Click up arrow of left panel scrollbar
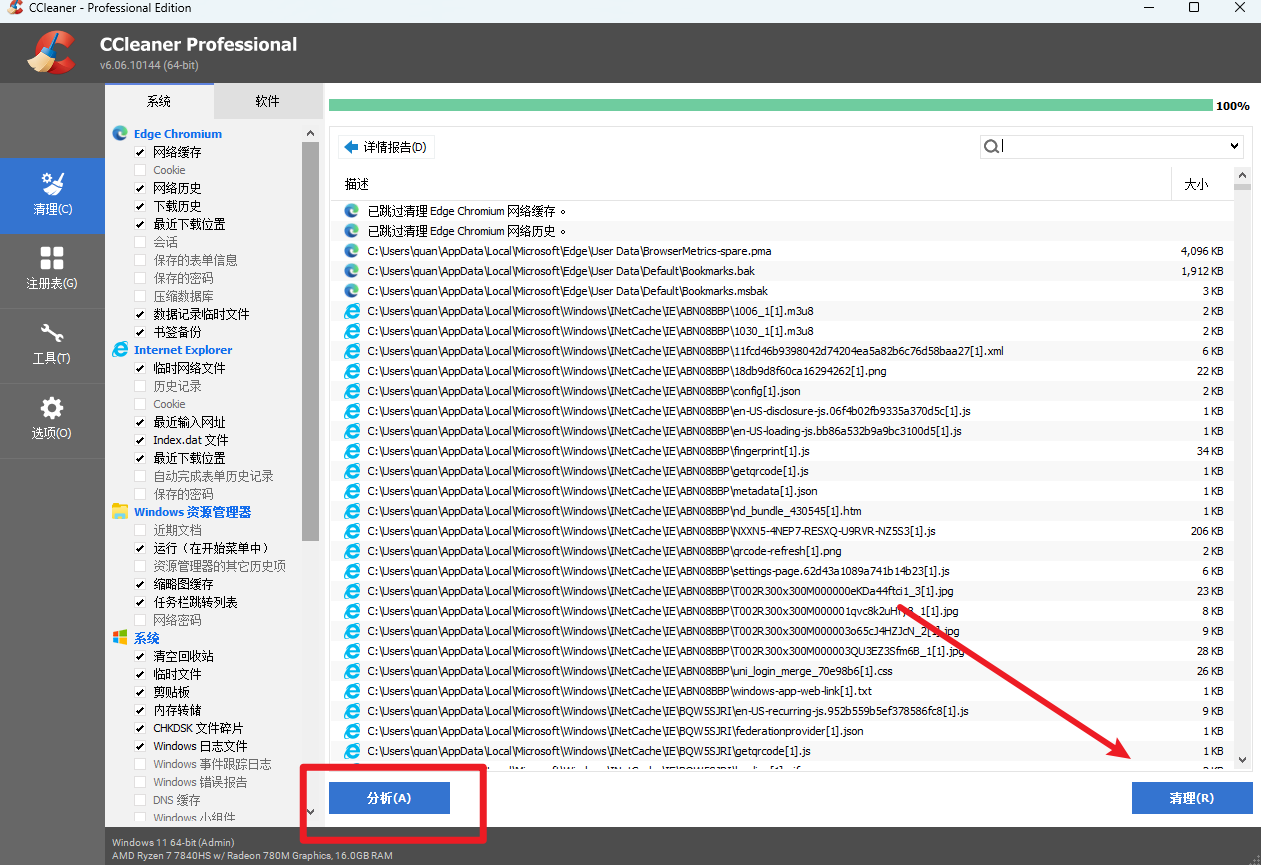 (x=310, y=133)
